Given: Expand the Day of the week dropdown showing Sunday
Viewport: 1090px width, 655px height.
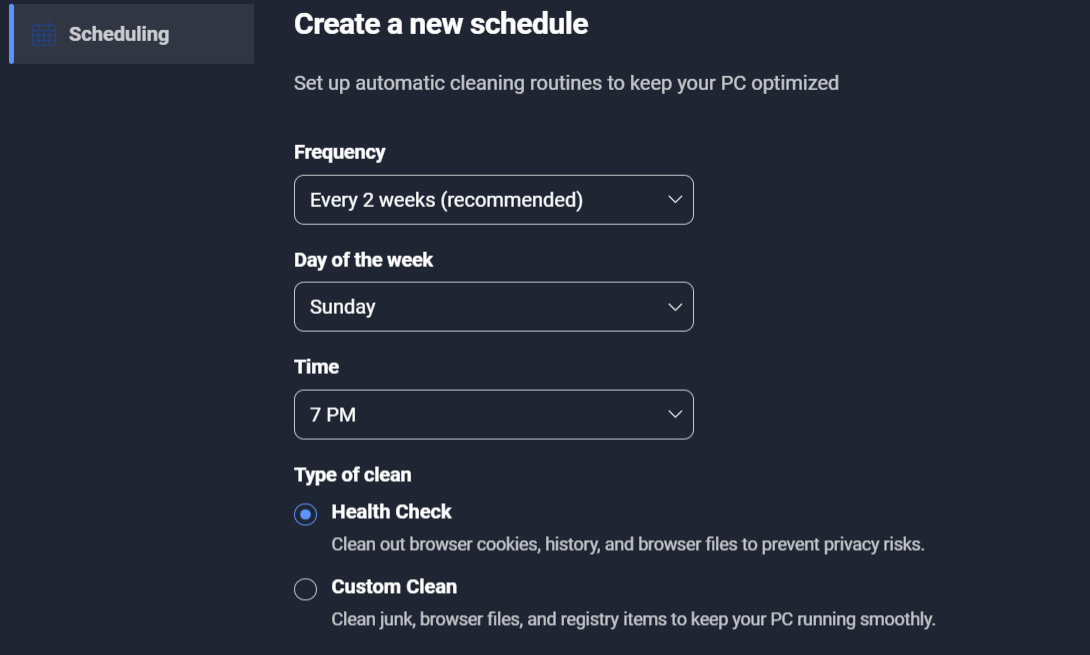Looking at the screenshot, I should point(494,307).
